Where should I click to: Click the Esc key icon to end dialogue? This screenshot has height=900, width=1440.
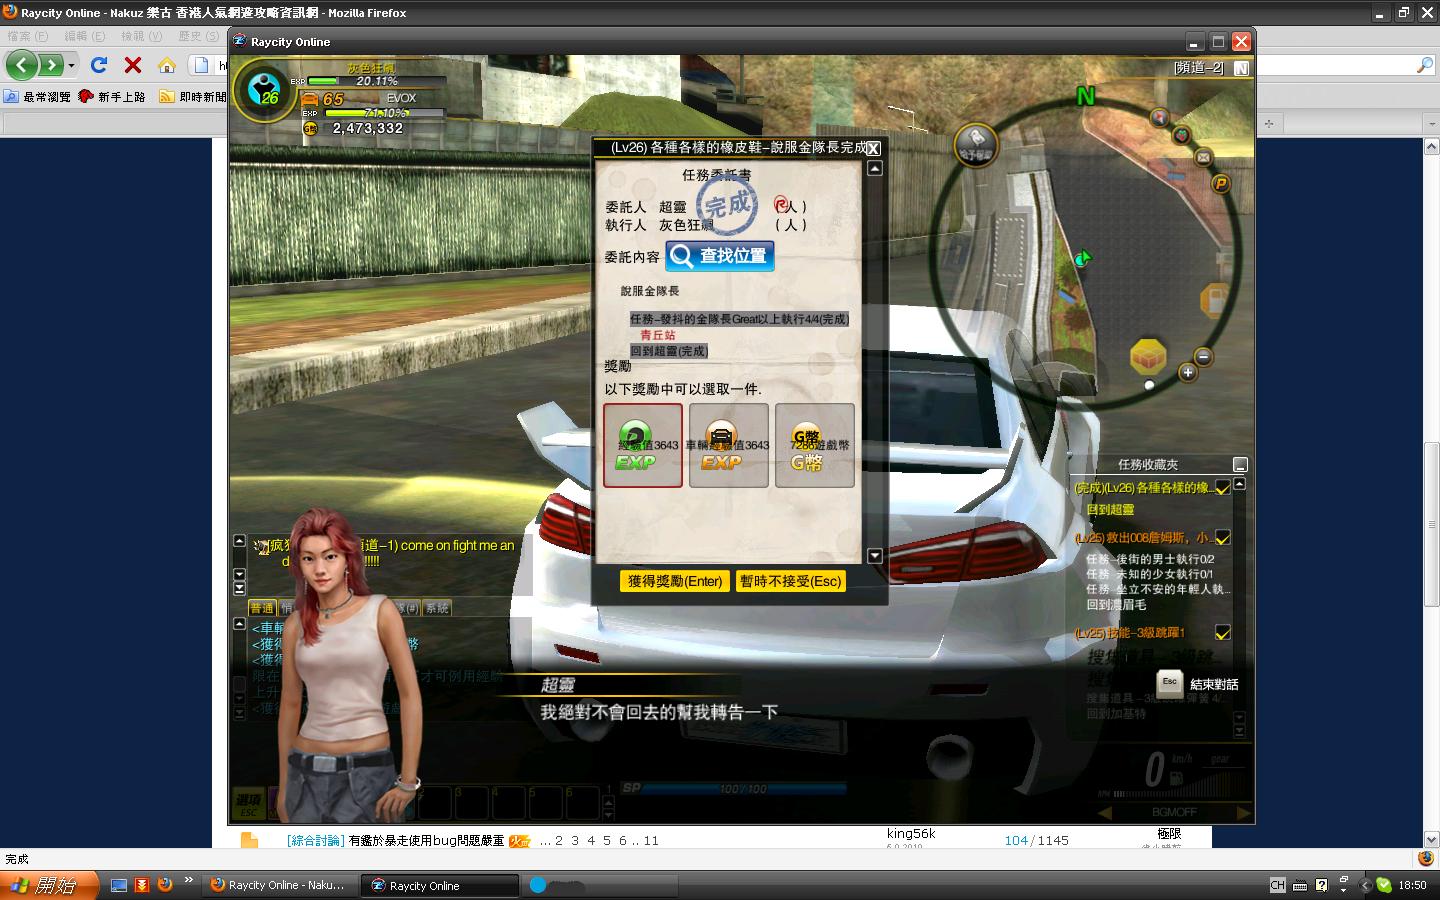point(1170,683)
